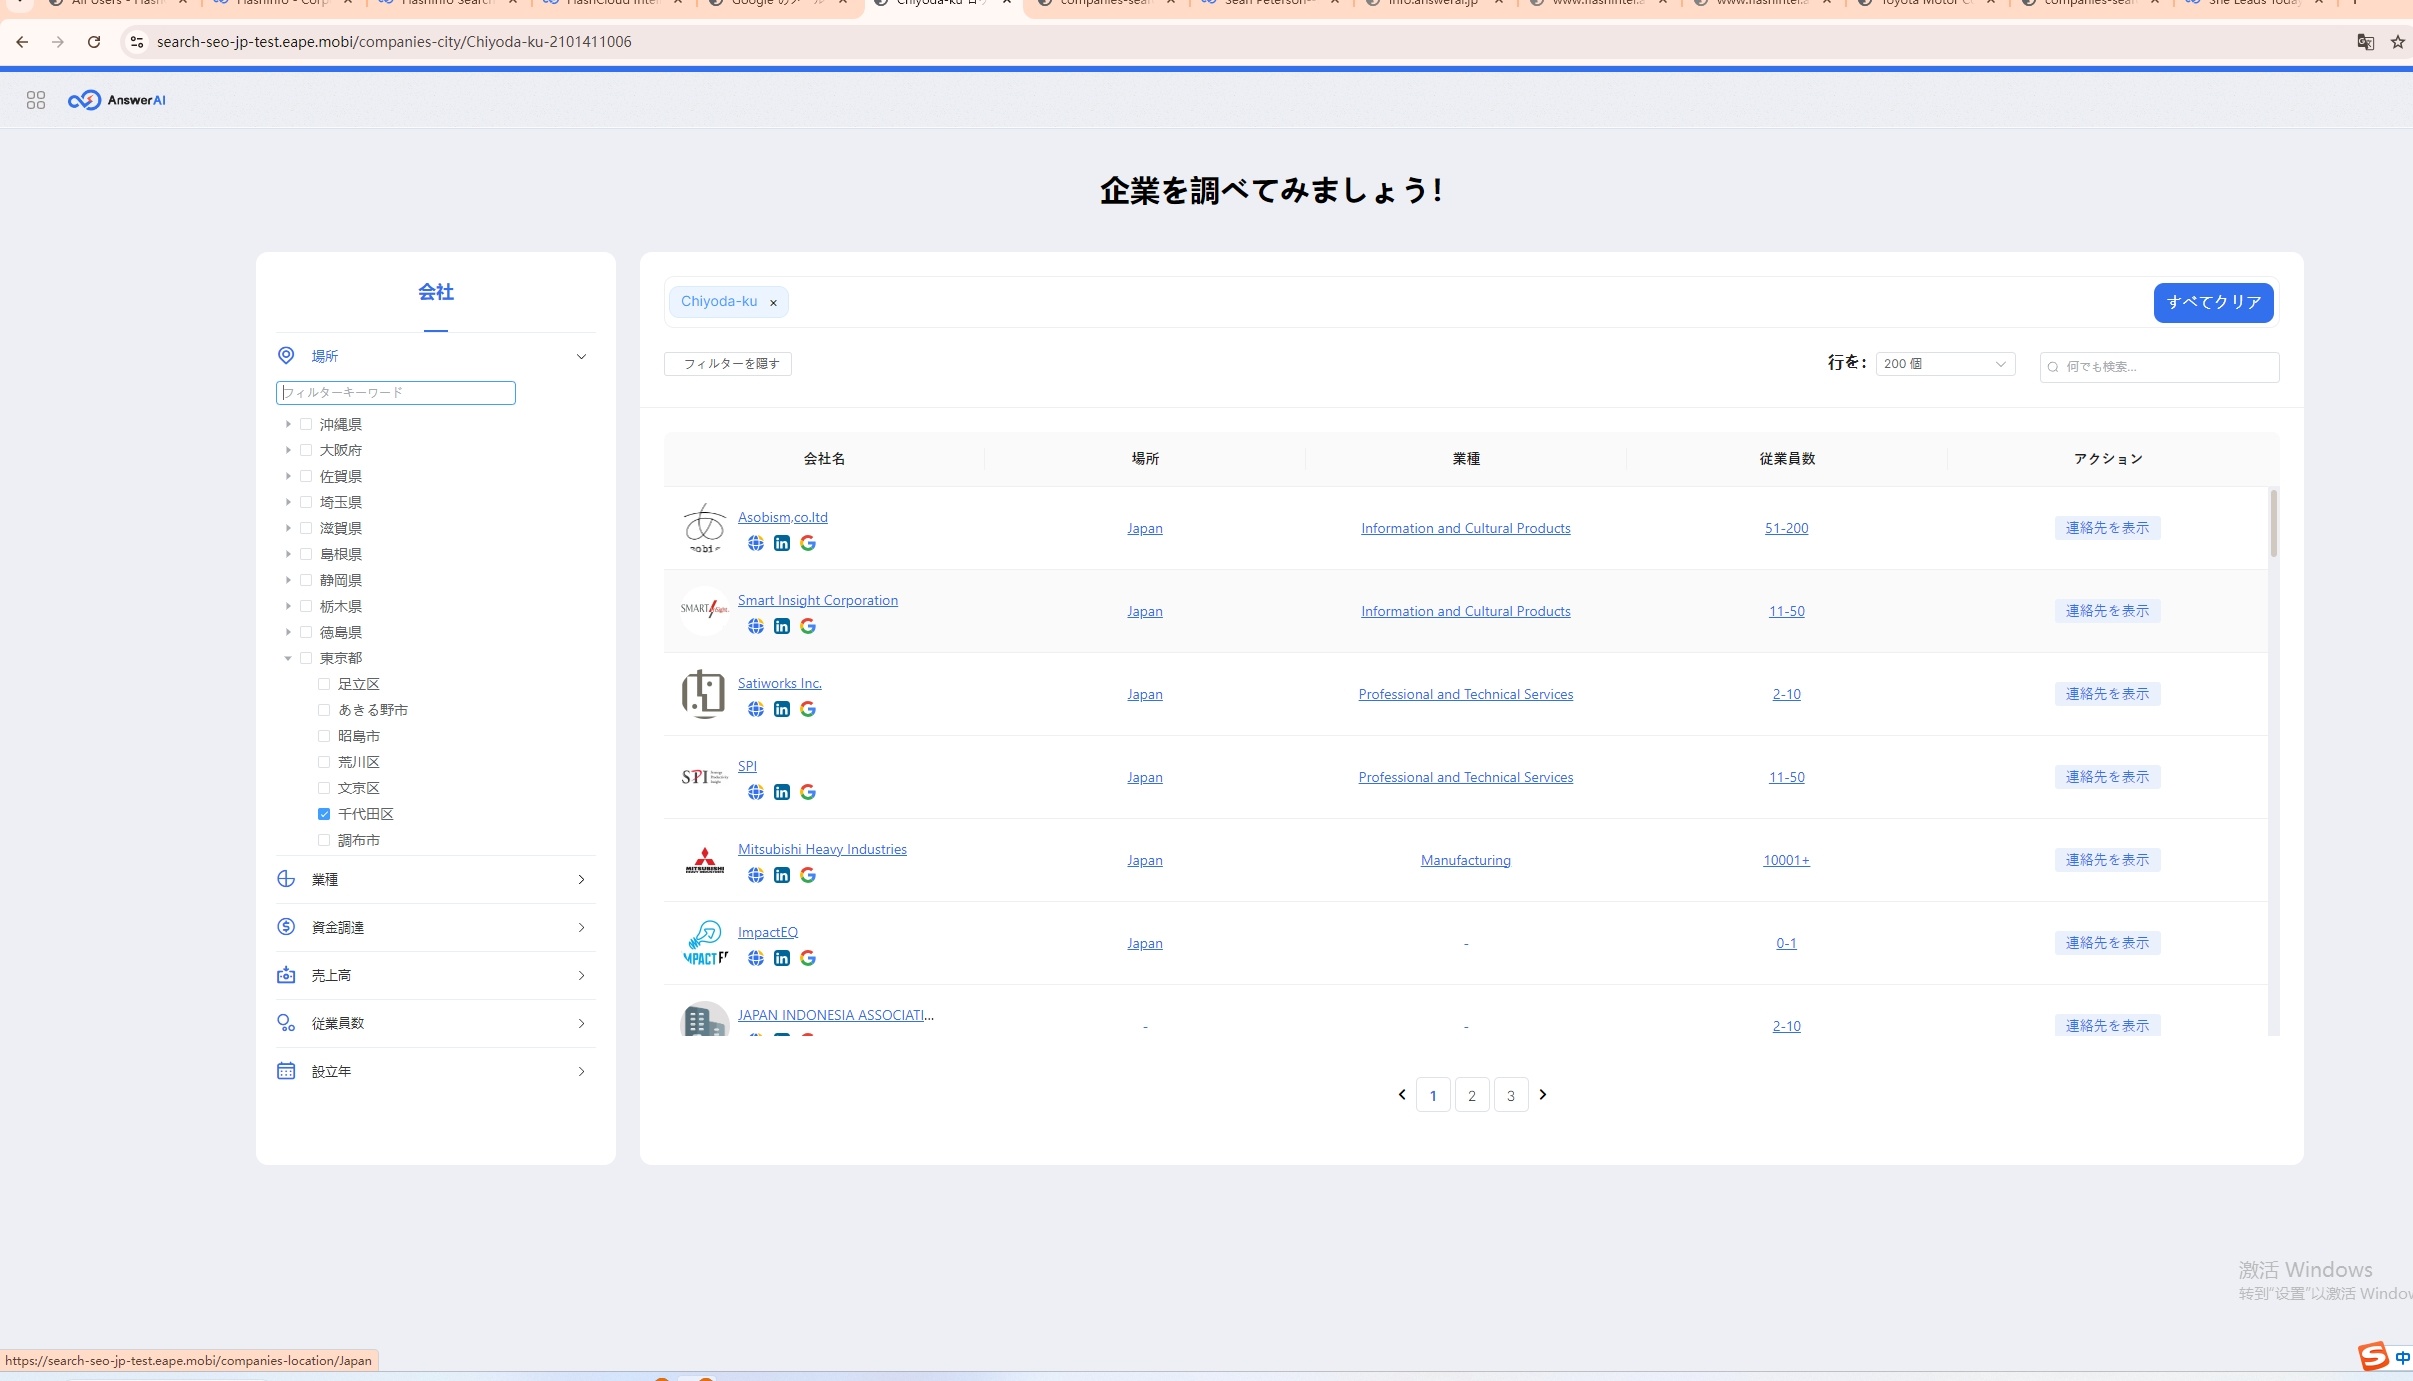2413x1381 pixels.
Task: Click 連絡先を表示 for Mitsubishi Heavy Industries
Action: click(x=2108, y=860)
